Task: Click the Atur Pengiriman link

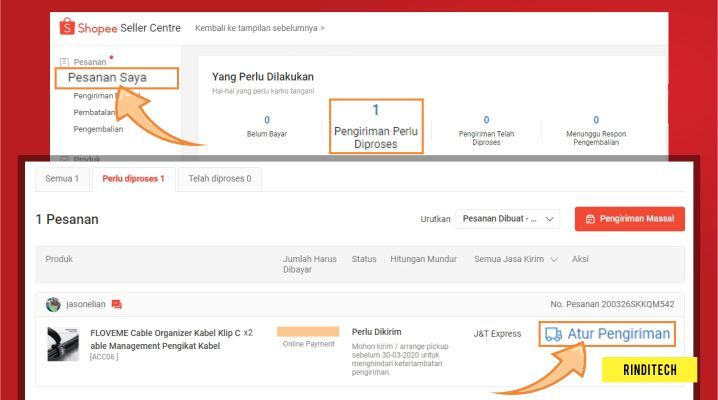Action: [607, 334]
